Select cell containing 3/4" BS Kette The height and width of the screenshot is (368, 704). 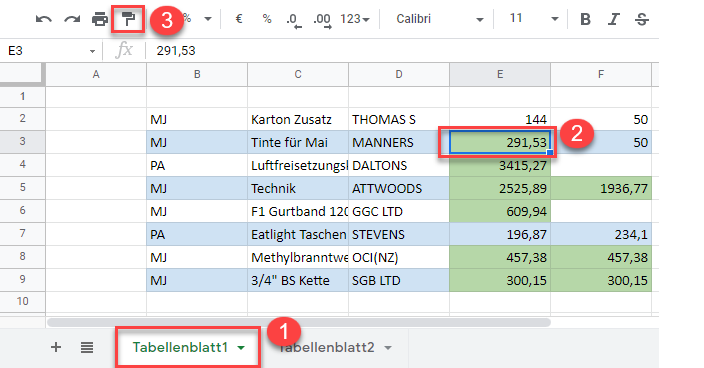tap(298, 280)
